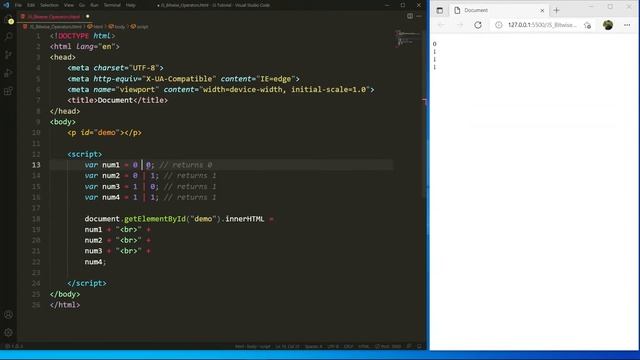Open the View menu

[69, 5]
